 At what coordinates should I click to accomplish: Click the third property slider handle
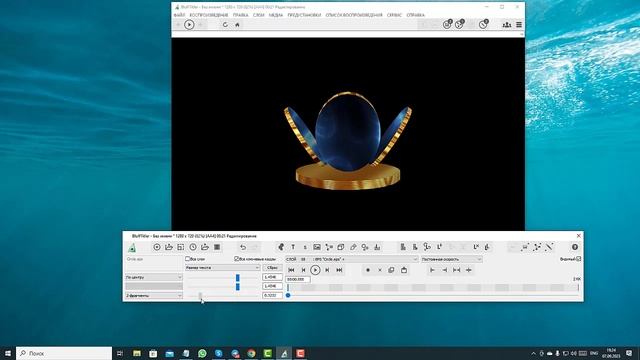click(x=200, y=296)
